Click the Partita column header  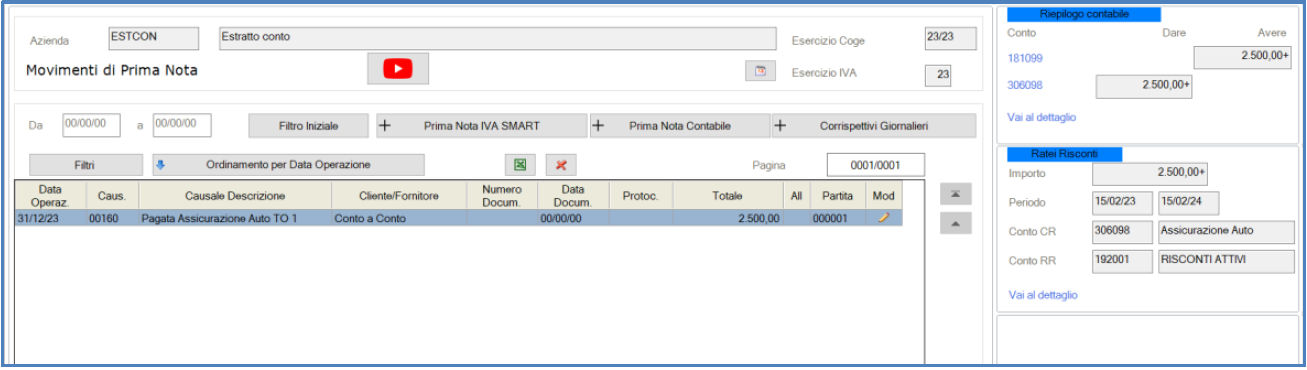click(838, 195)
